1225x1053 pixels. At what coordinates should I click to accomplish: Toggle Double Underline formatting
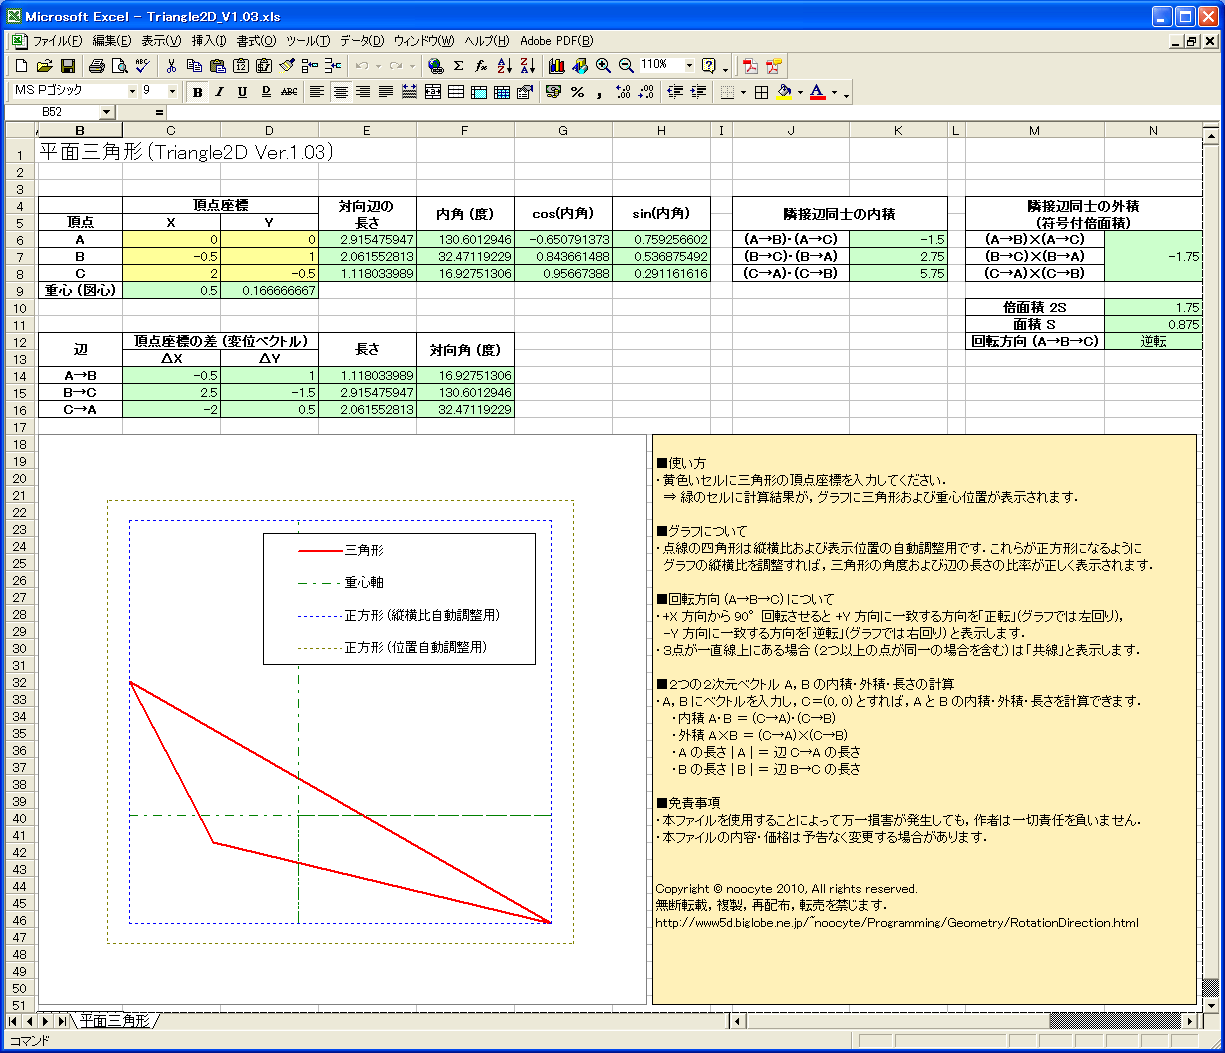(267, 92)
